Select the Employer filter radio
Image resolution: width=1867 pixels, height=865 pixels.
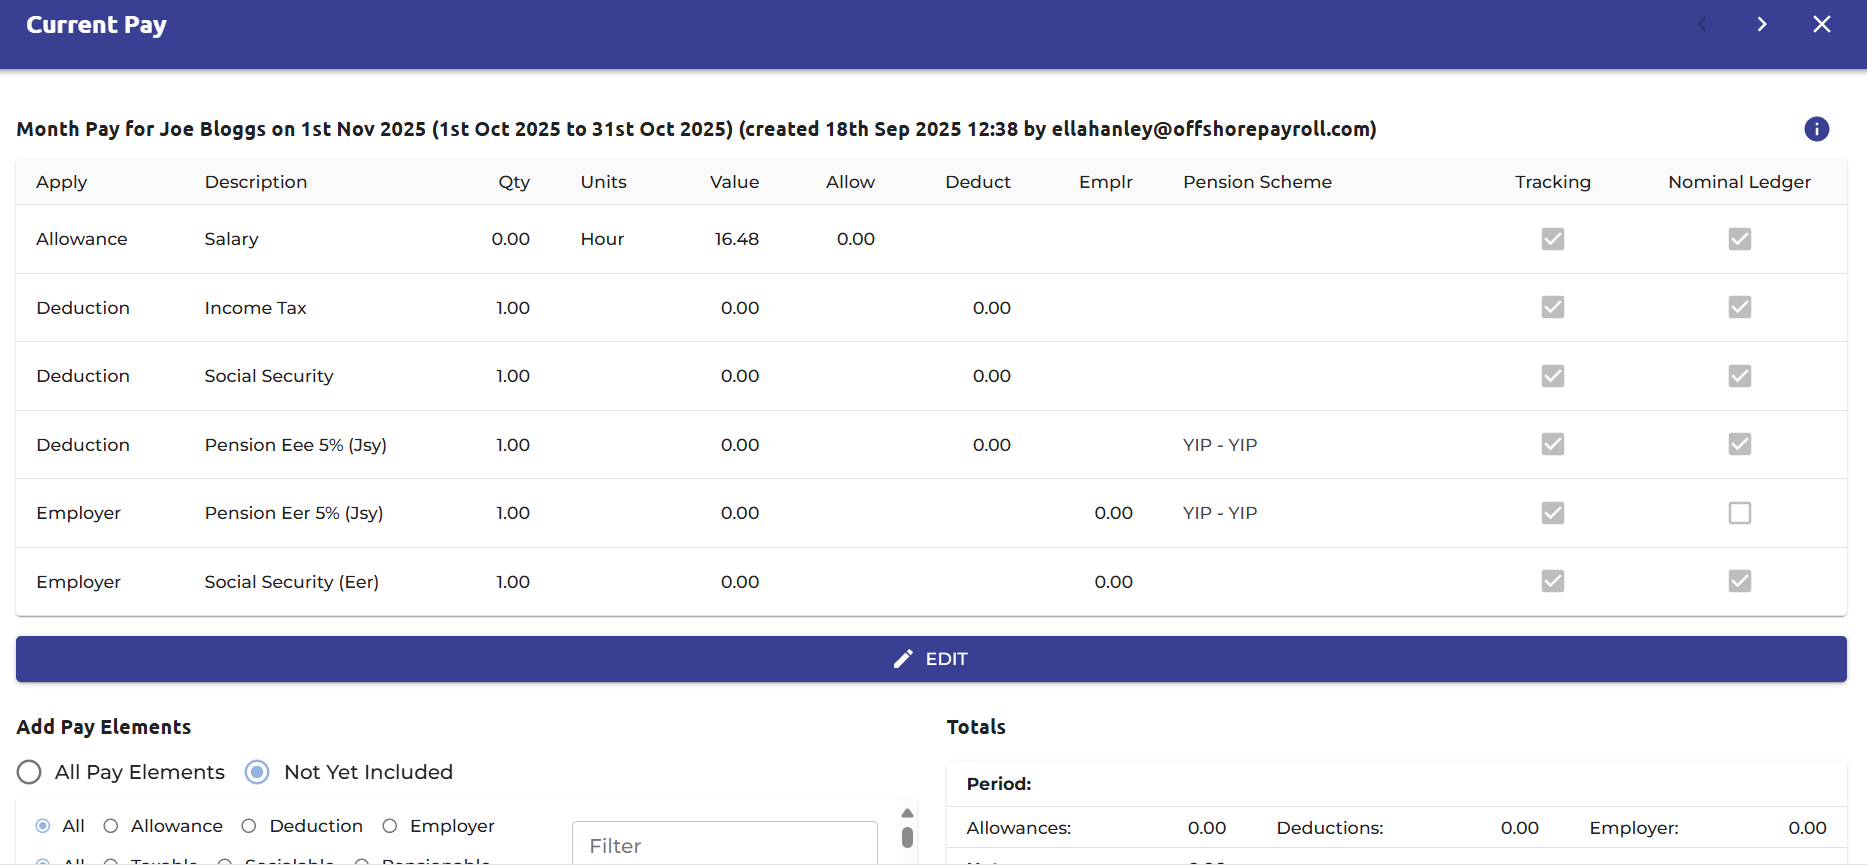390,826
